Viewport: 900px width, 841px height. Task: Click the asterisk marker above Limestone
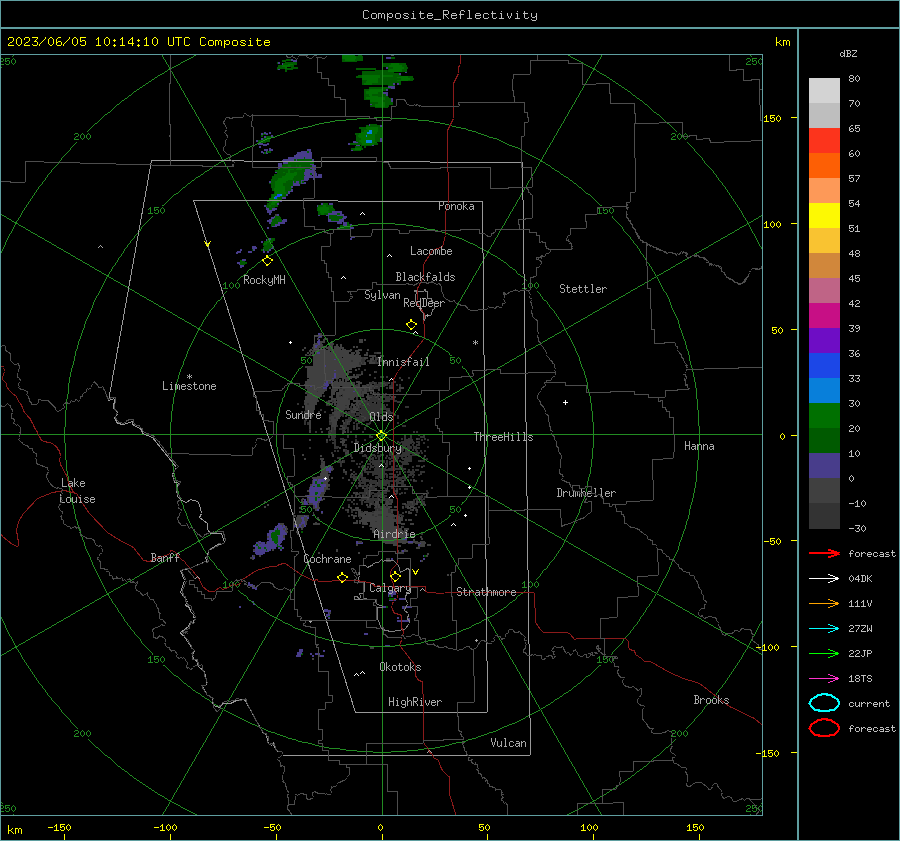pyautogui.click(x=189, y=377)
